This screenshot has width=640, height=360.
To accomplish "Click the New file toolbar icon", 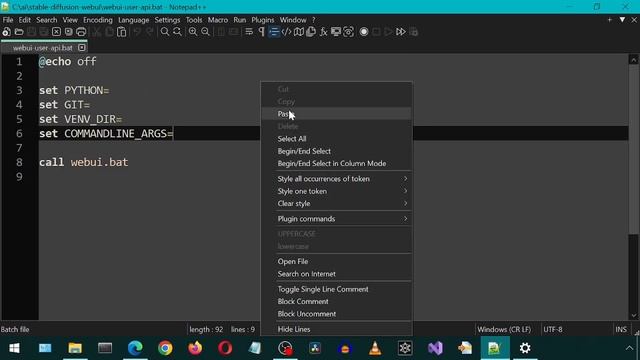I will pyautogui.click(x=7, y=32).
